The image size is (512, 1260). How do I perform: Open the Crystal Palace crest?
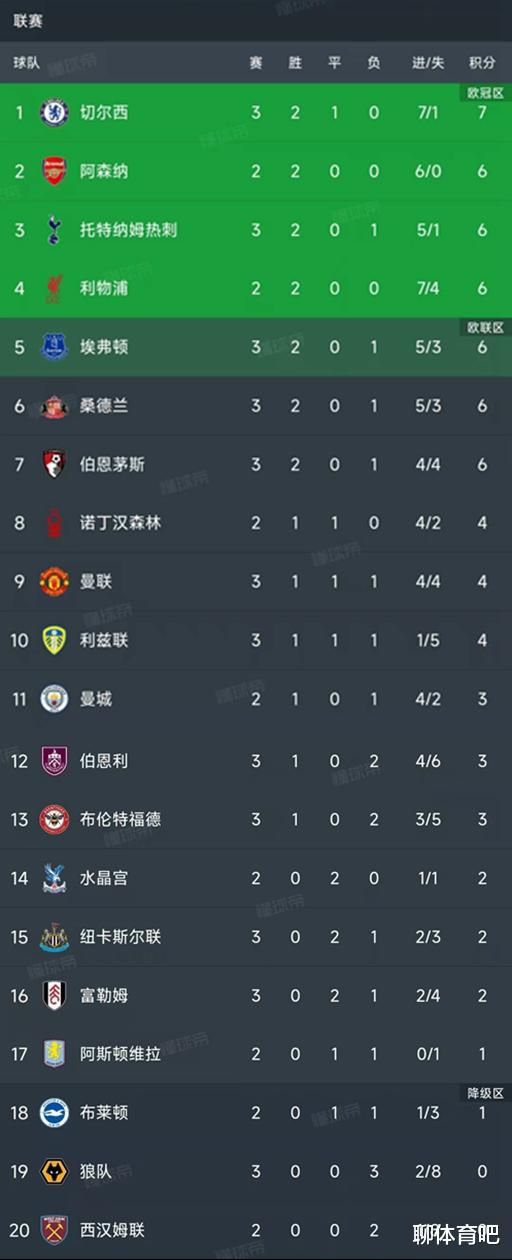54,878
